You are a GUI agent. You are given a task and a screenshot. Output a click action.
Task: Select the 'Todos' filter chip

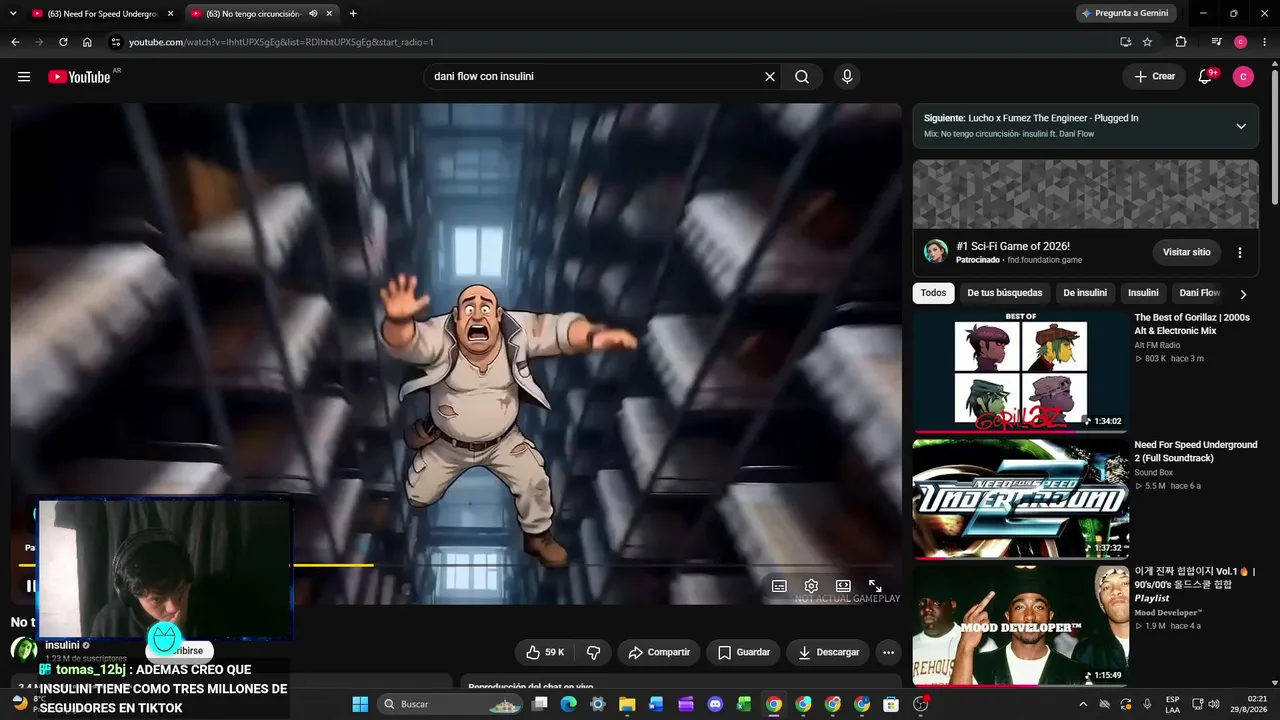[933, 293]
